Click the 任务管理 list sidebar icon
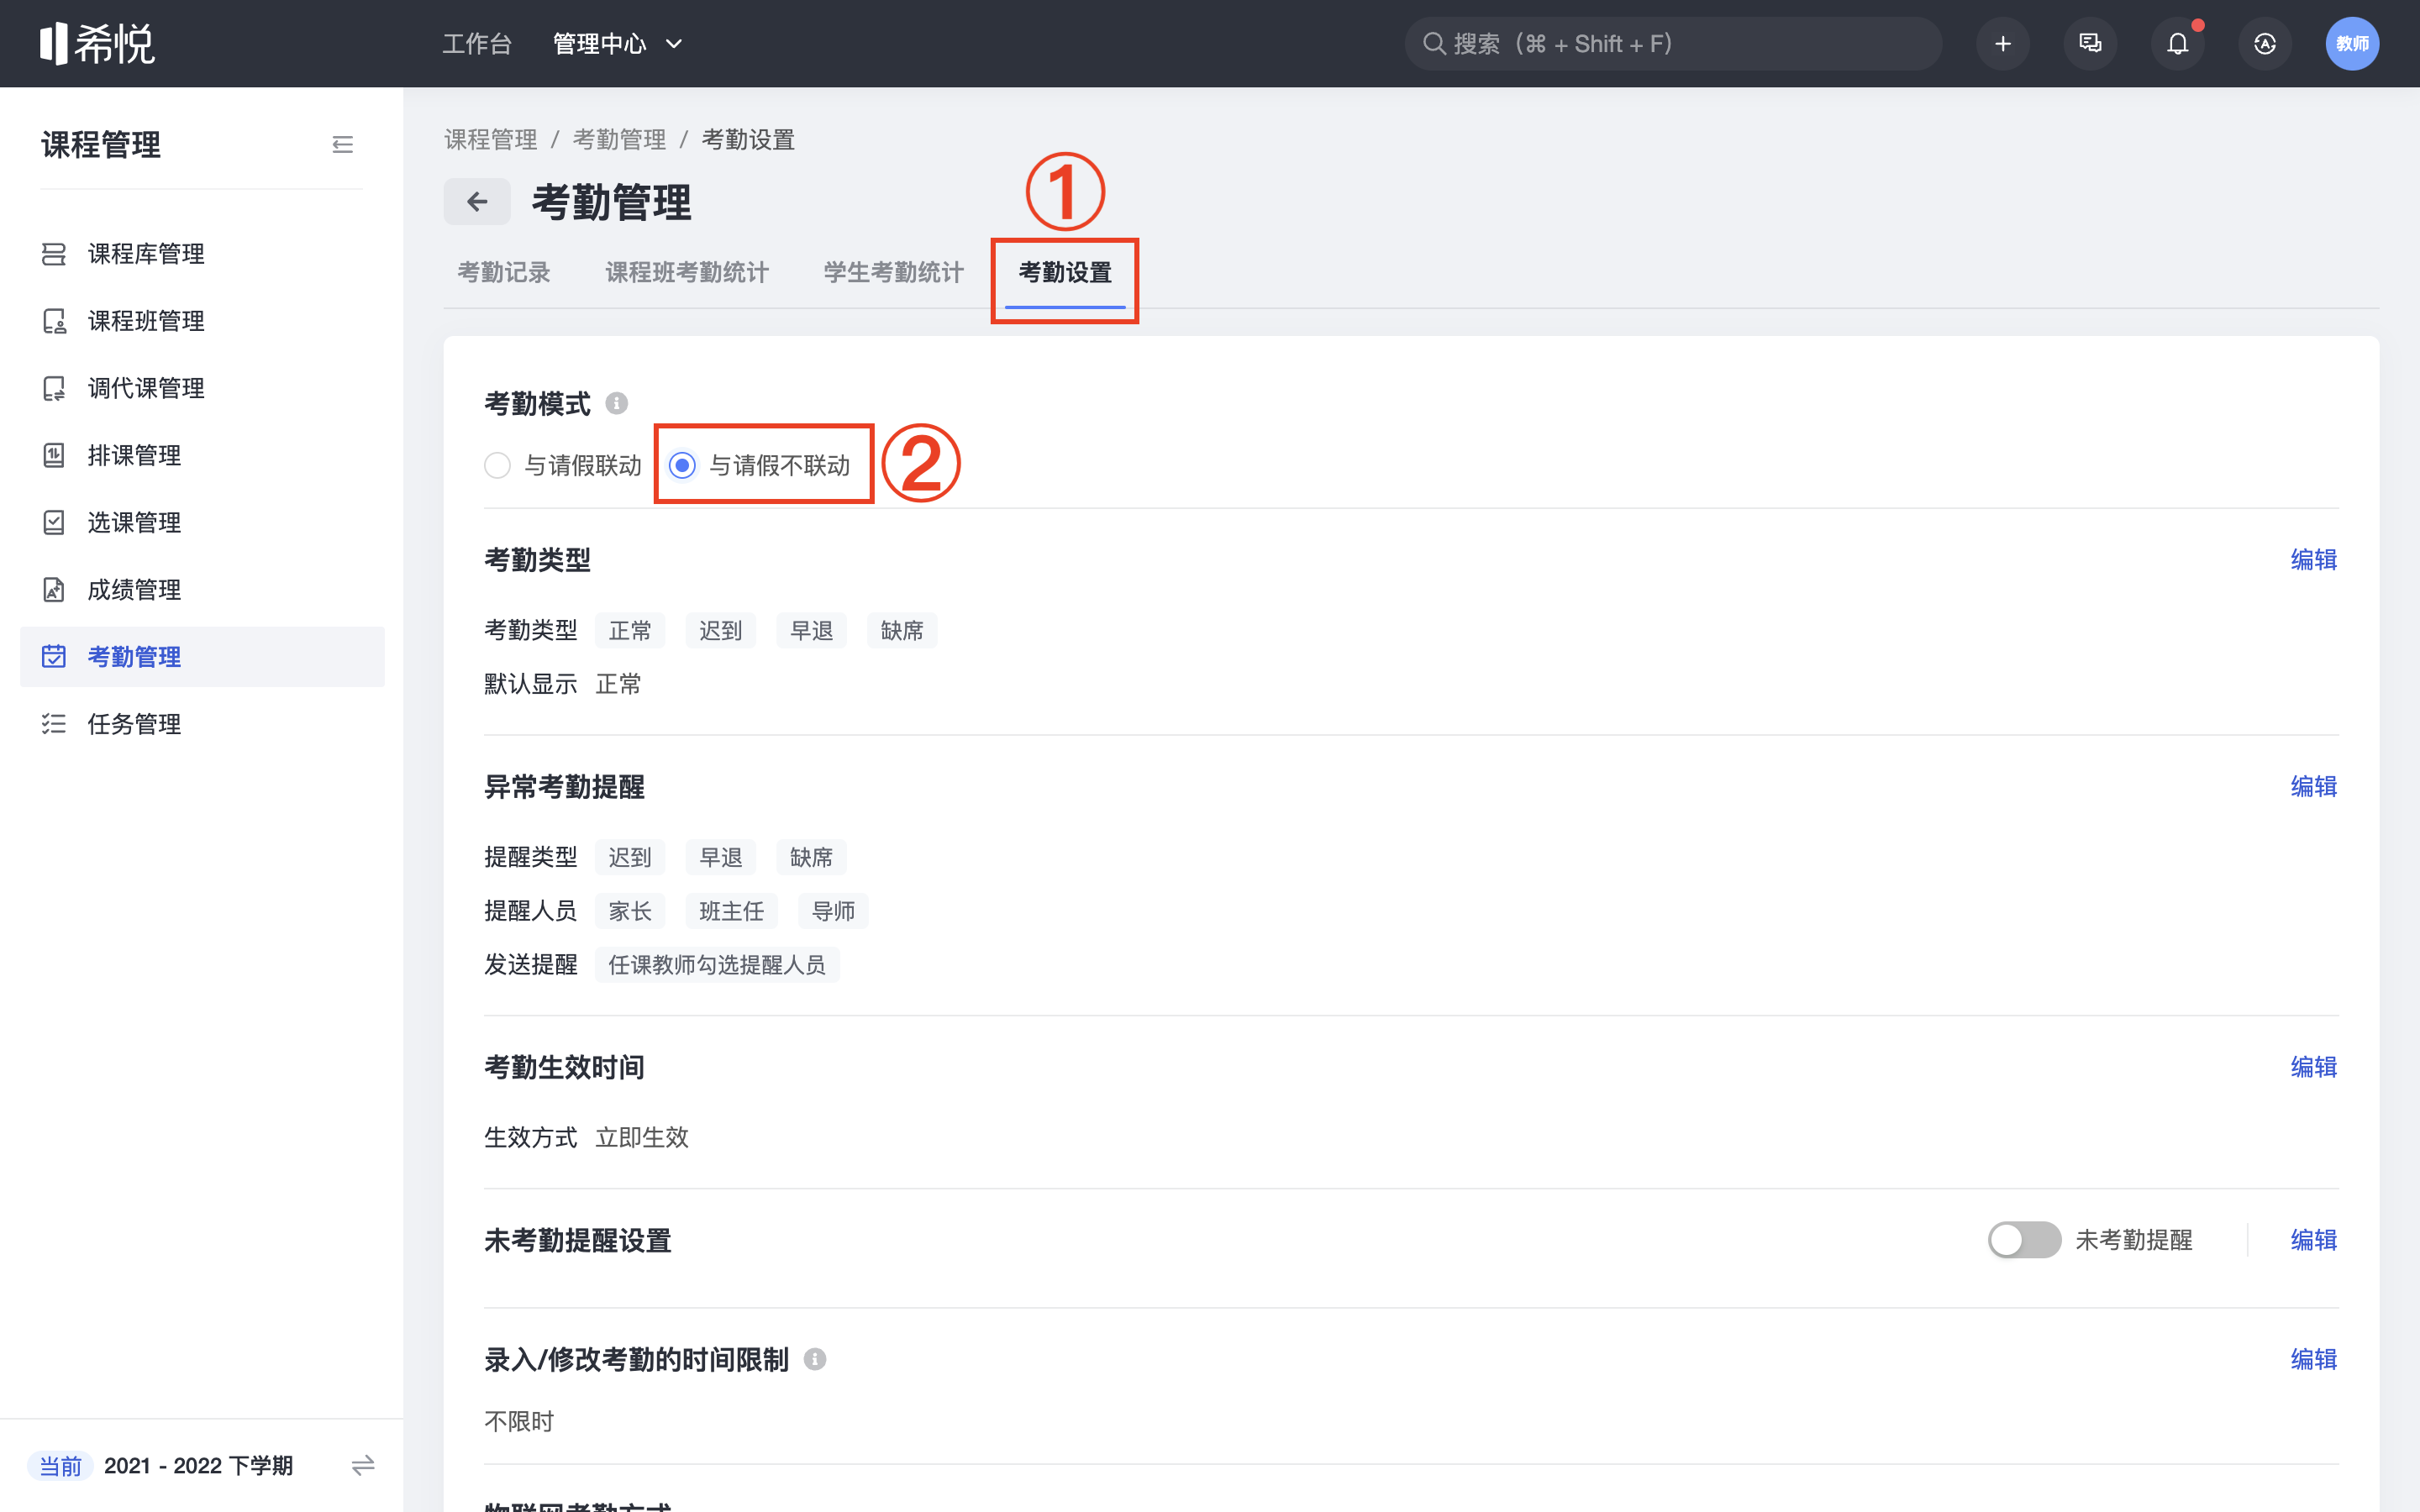This screenshot has height=1512, width=2420. (x=54, y=724)
